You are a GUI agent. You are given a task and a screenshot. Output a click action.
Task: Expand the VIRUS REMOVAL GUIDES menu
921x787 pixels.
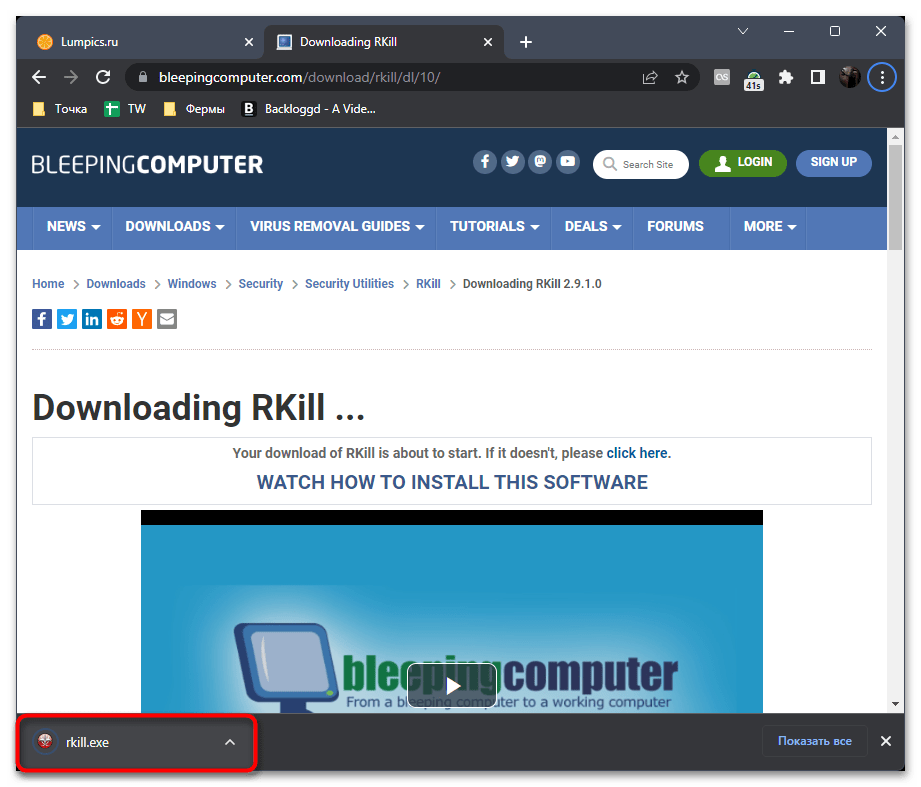(x=337, y=227)
